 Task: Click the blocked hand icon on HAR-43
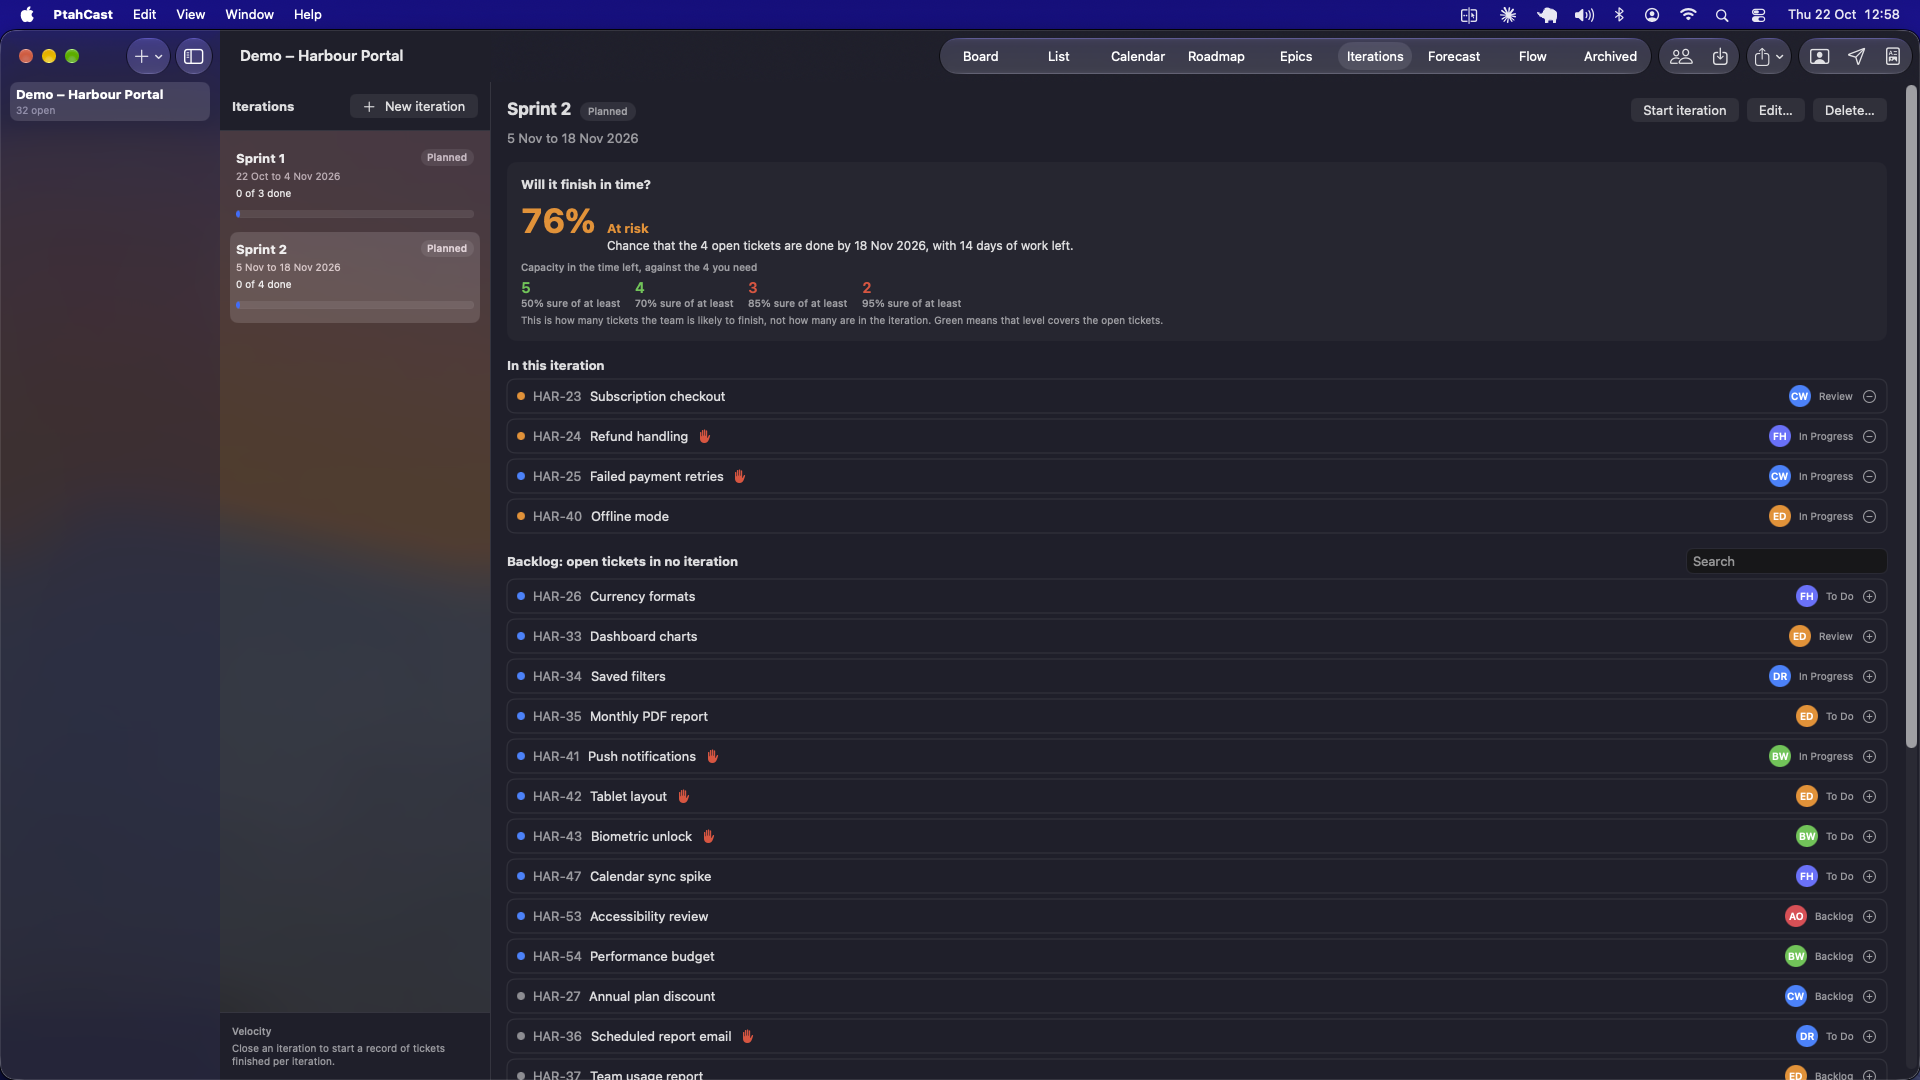(708, 837)
